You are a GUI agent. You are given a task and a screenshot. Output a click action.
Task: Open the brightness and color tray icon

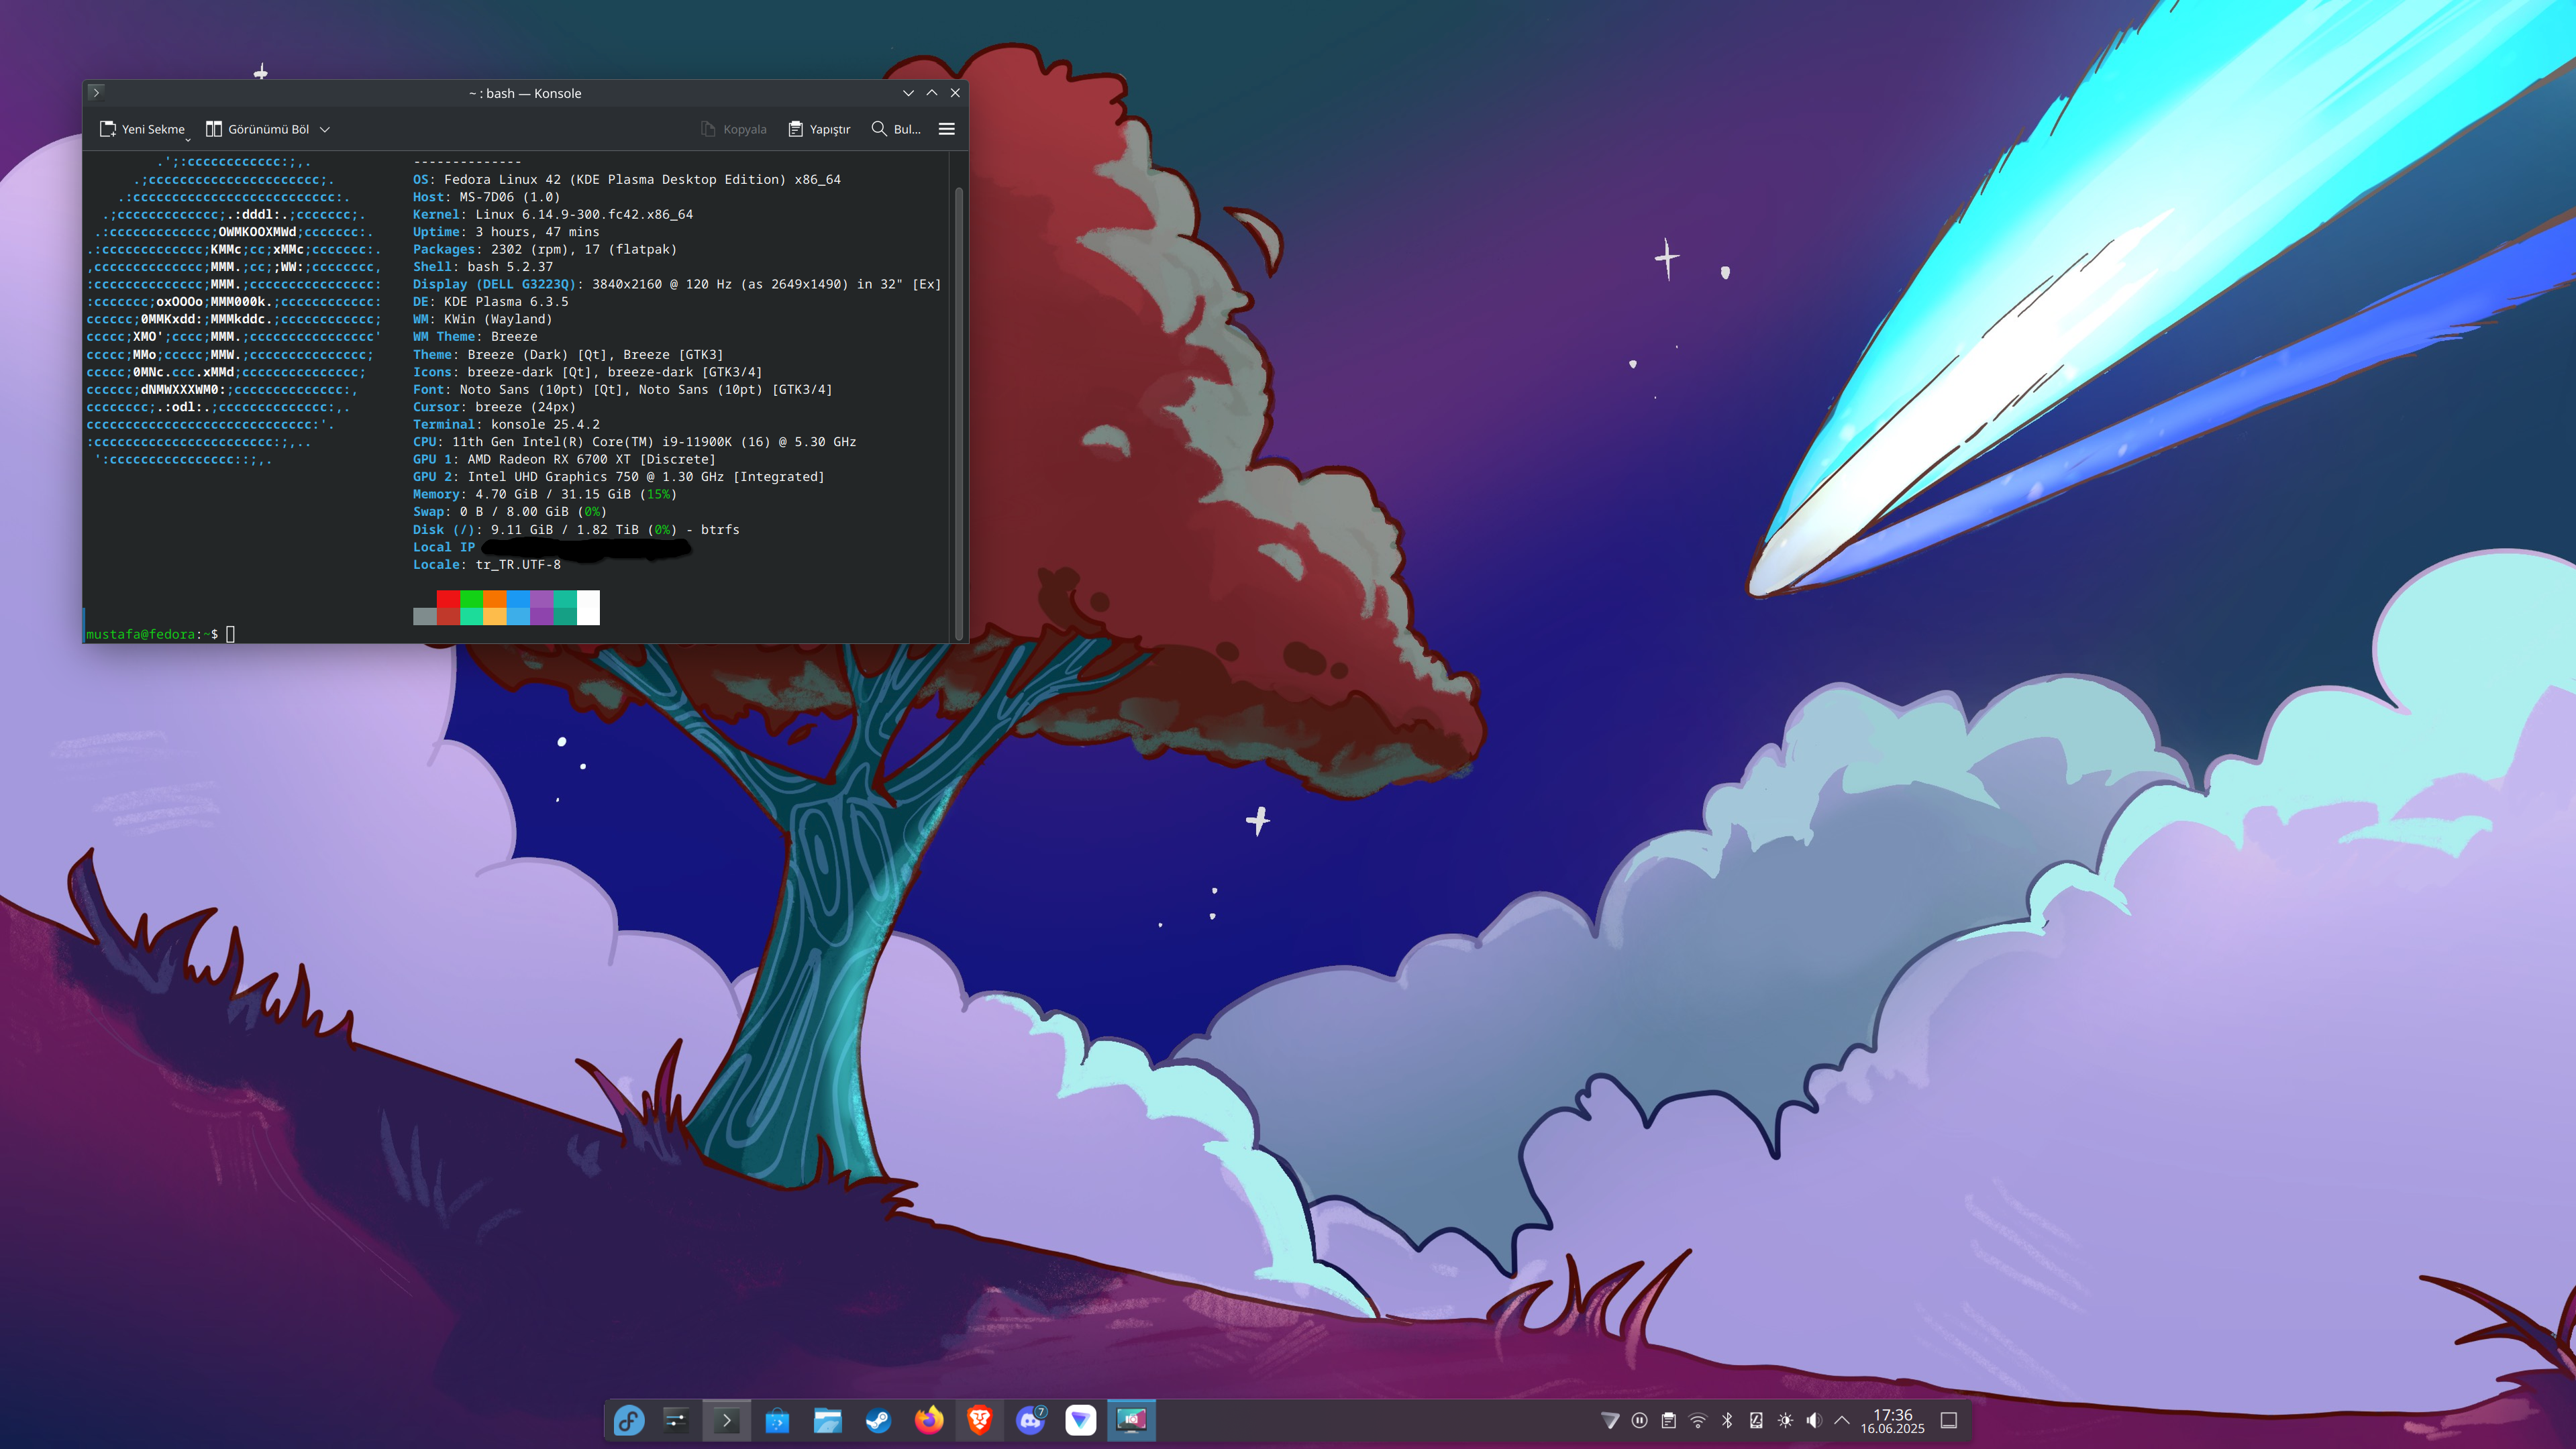tap(1786, 1420)
